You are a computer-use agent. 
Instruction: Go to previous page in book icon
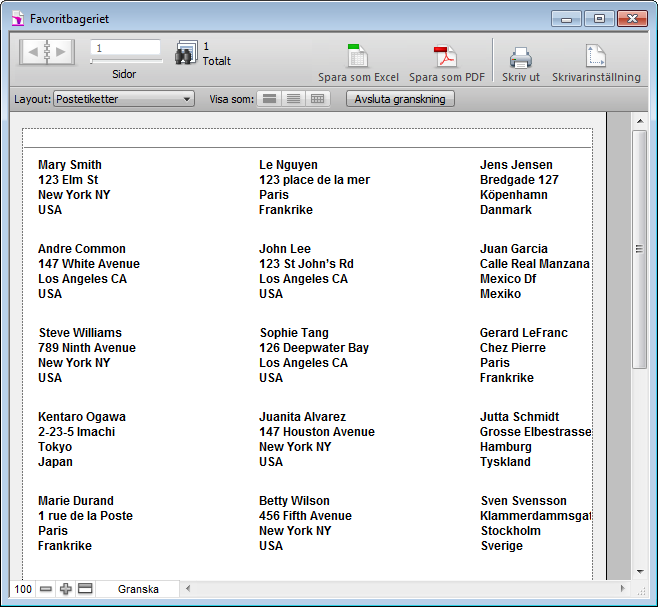[x=33, y=52]
